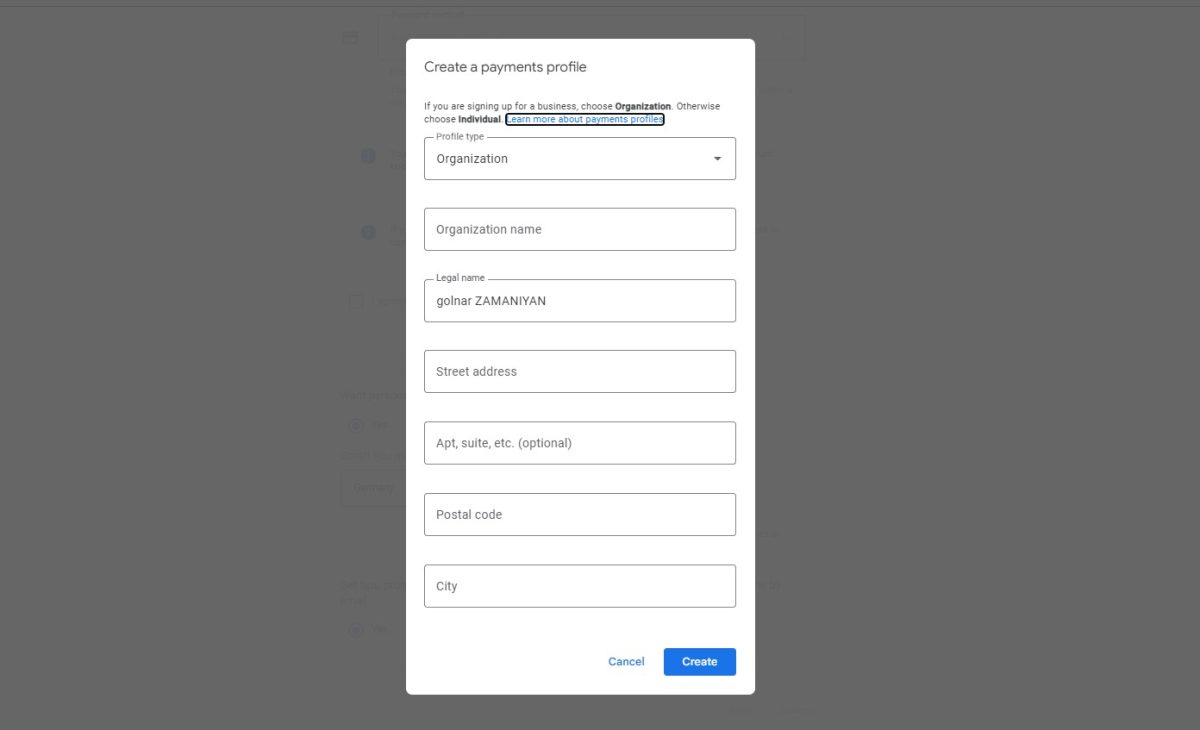
Task: Click the Postal code field
Action: point(580,515)
